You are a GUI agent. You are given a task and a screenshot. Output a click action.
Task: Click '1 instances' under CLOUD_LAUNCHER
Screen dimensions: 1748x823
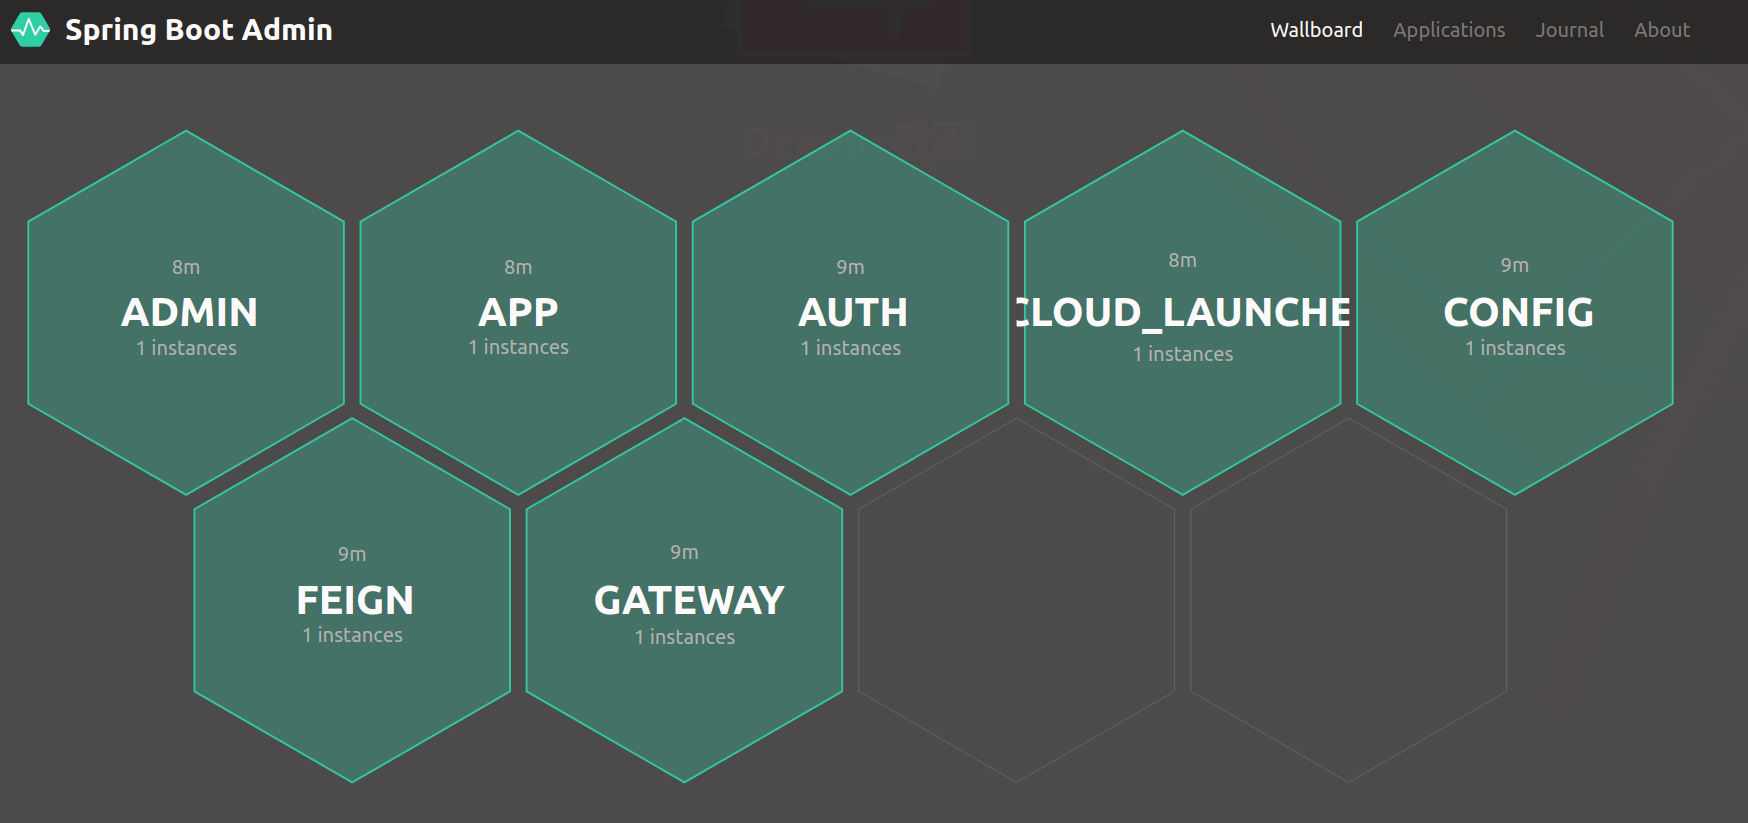click(x=1182, y=354)
